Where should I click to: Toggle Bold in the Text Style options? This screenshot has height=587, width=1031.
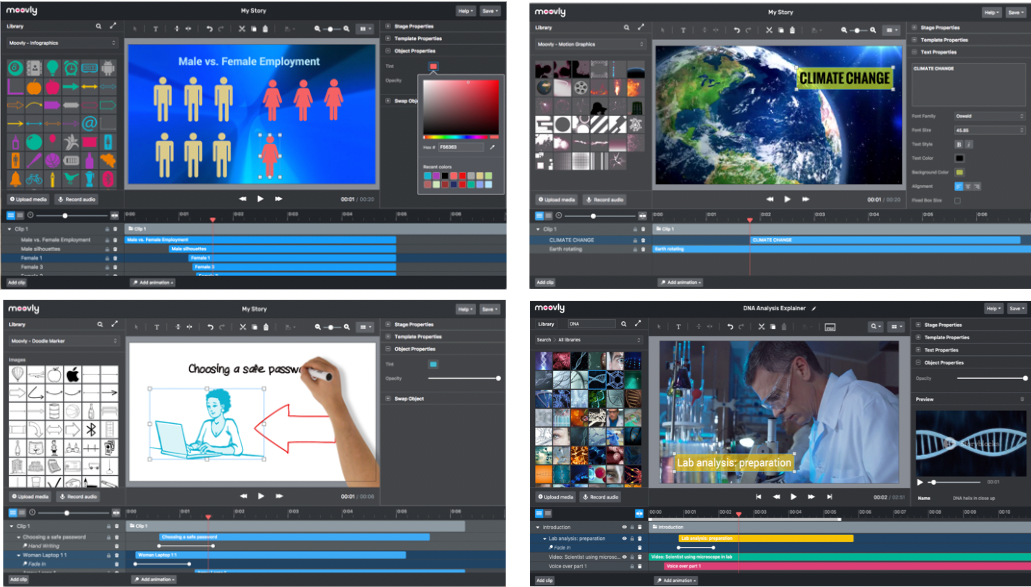coord(959,144)
